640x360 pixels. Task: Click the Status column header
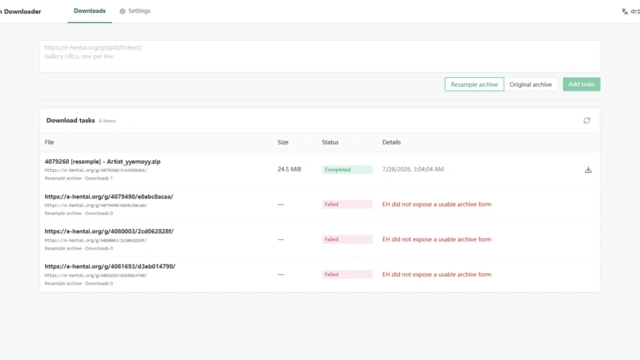[330, 142]
